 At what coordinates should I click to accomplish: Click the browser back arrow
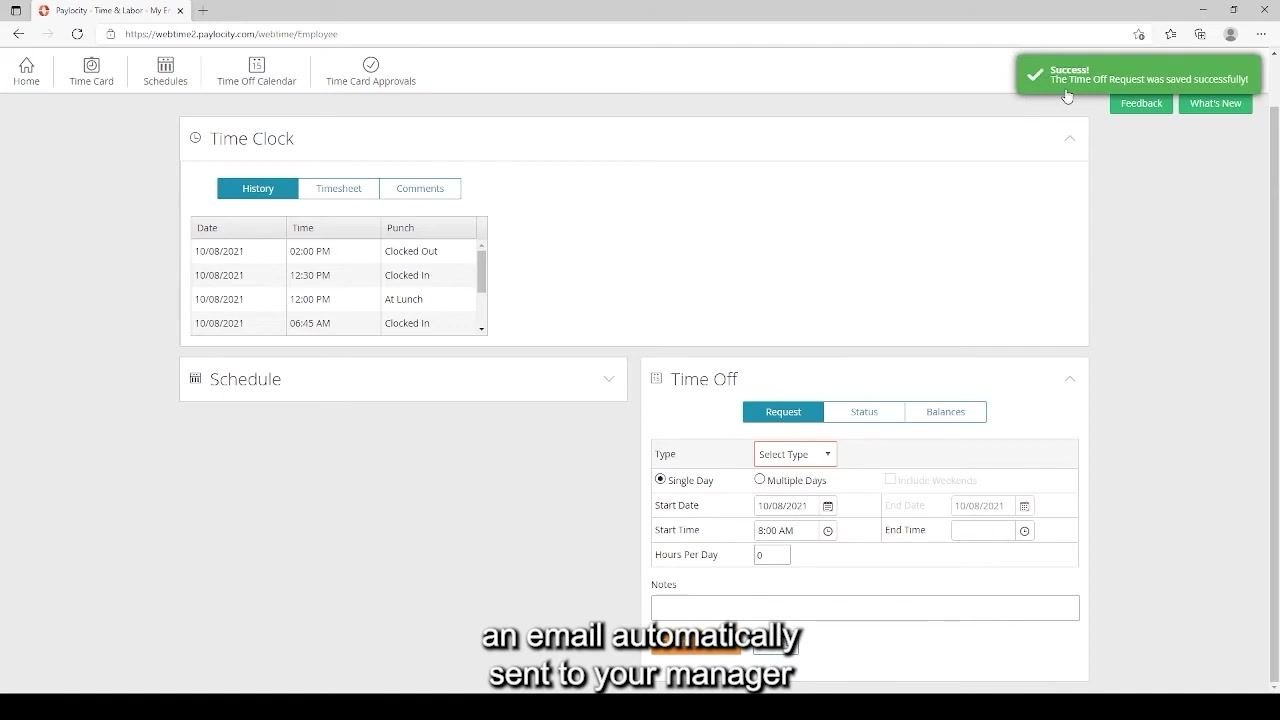point(18,34)
